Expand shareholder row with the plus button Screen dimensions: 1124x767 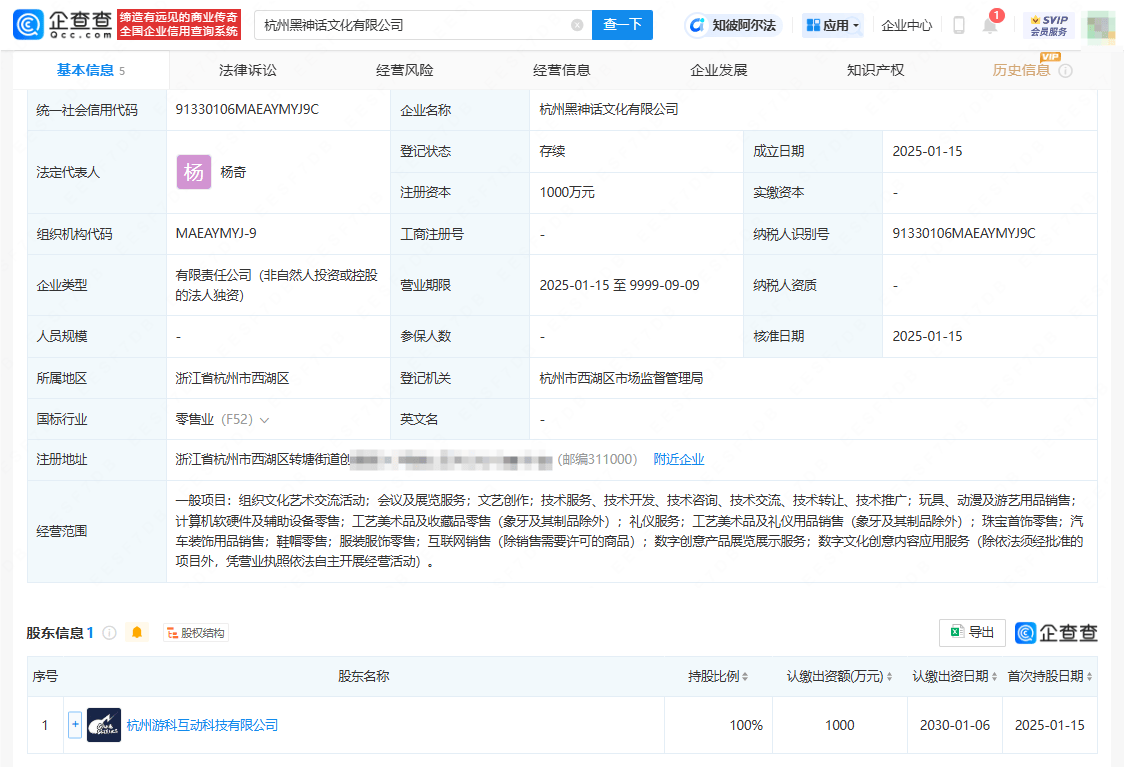point(75,724)
